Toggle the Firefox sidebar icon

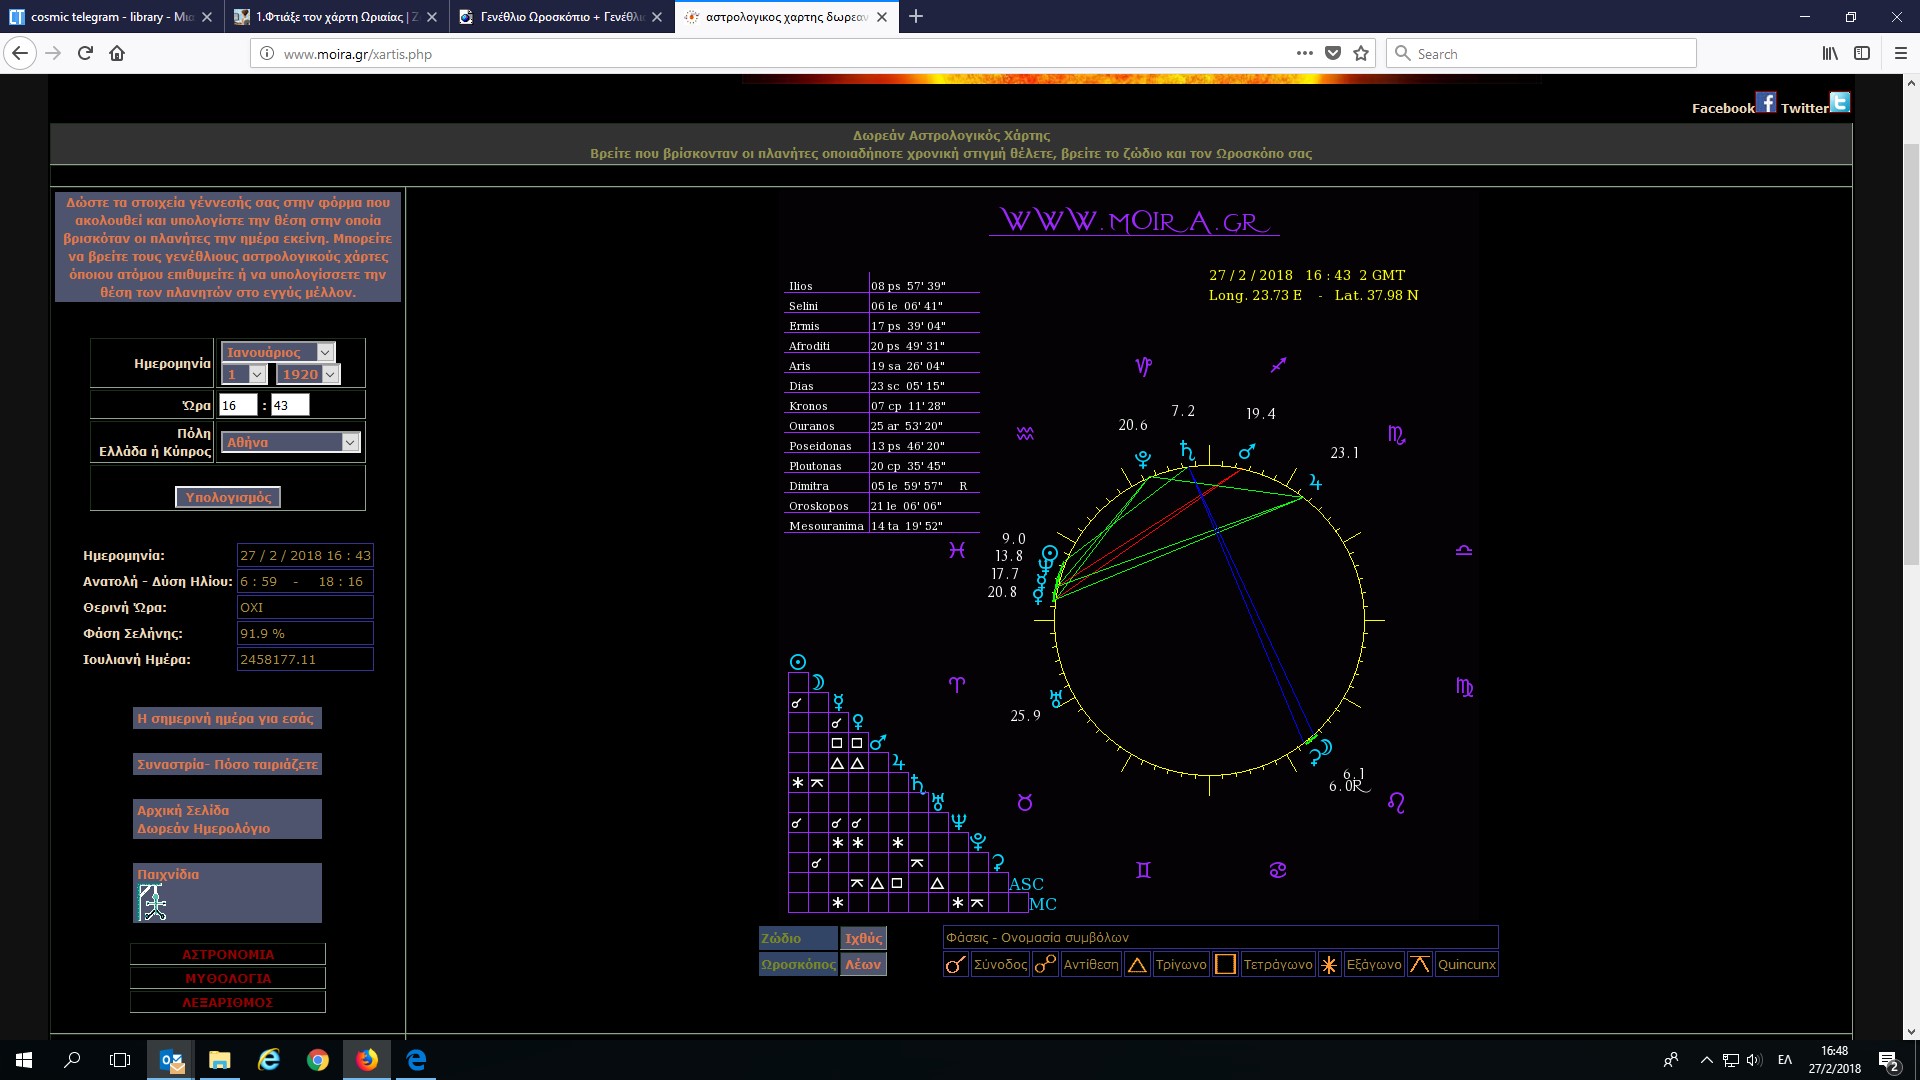coord(1862,54)
